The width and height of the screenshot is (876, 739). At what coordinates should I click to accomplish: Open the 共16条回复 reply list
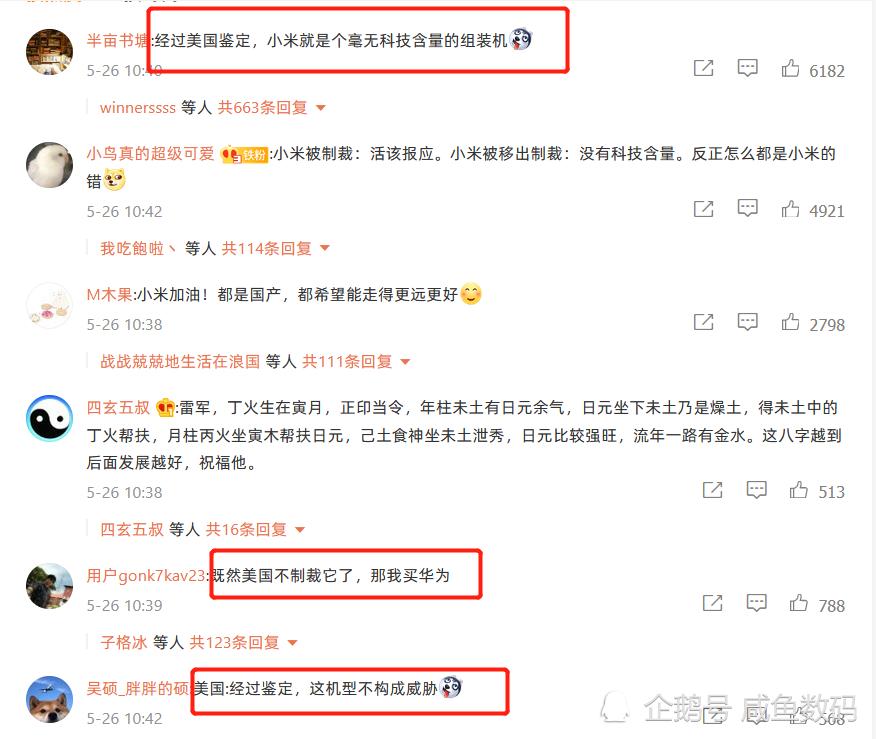(255, 529)
